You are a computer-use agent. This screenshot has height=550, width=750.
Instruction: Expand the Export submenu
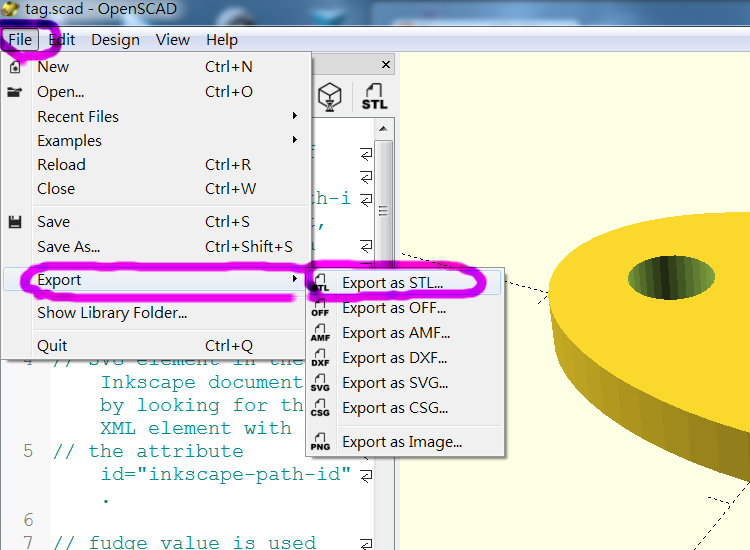coord(156,280)
